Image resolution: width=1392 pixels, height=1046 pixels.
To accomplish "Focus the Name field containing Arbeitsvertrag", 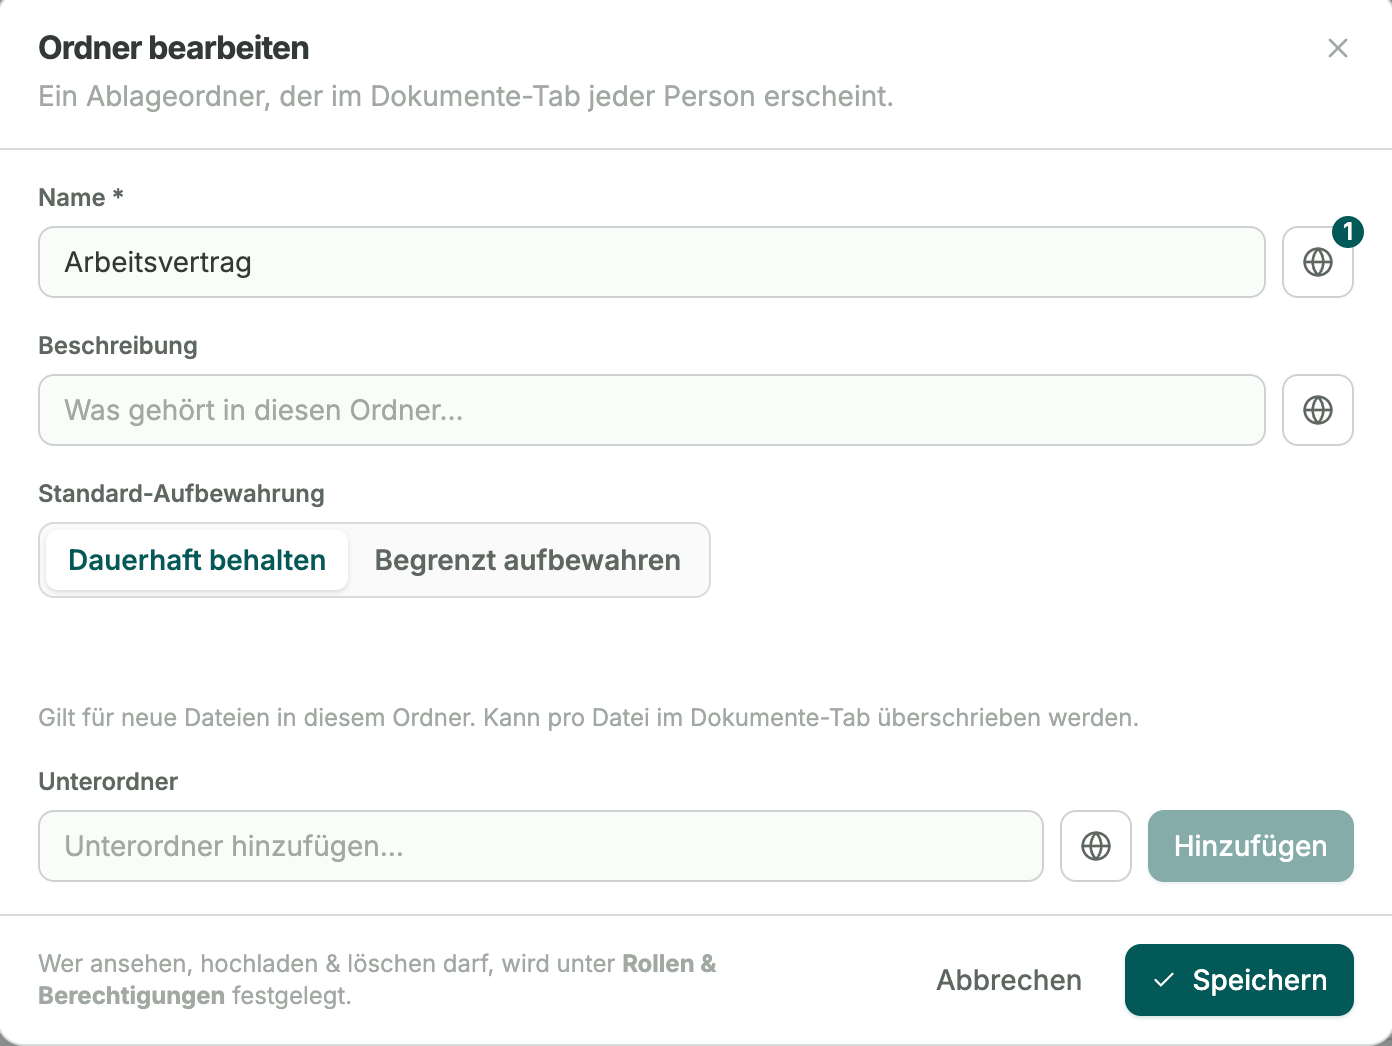I will [x=652, y=262].
